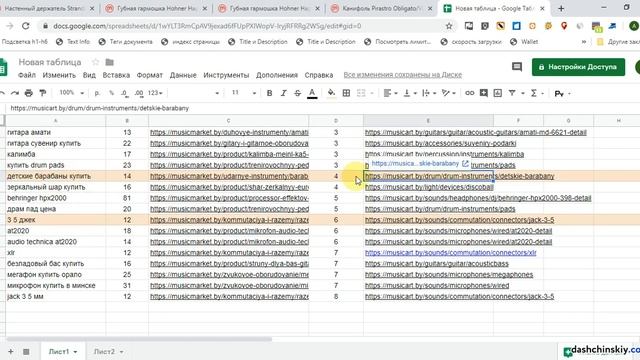
Task: Open the Данные menu
Action: (183, 75)
